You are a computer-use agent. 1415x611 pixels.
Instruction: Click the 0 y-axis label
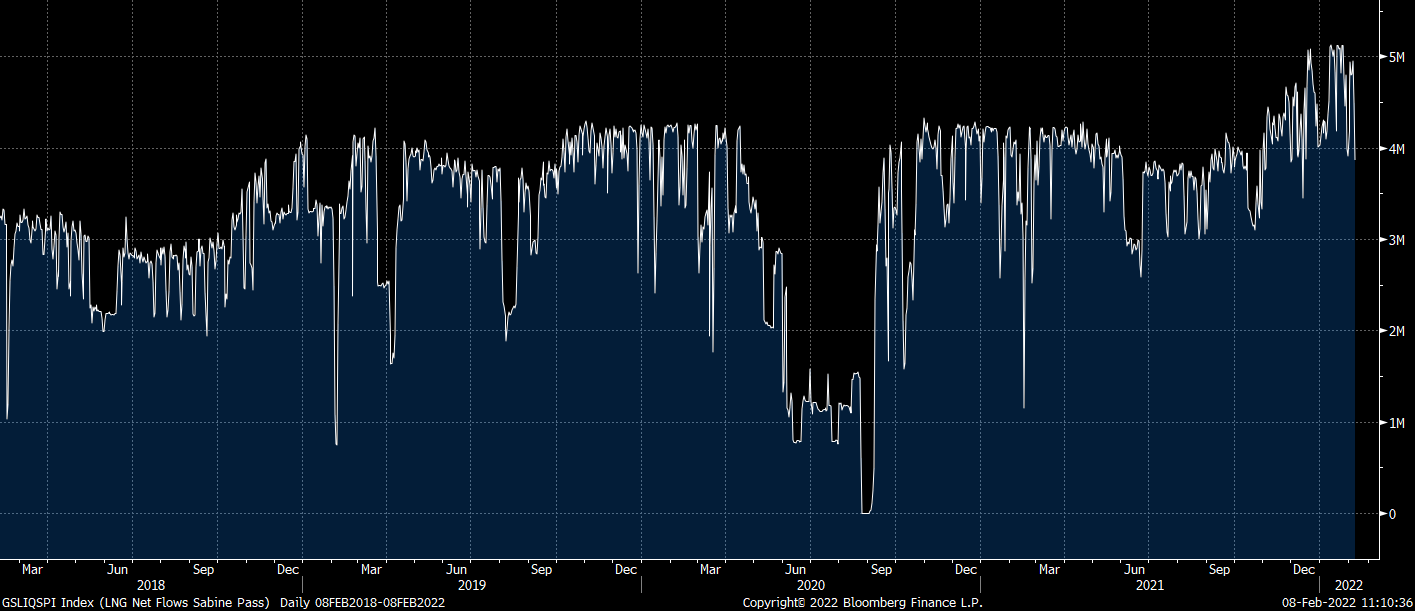click(1391, 514)
